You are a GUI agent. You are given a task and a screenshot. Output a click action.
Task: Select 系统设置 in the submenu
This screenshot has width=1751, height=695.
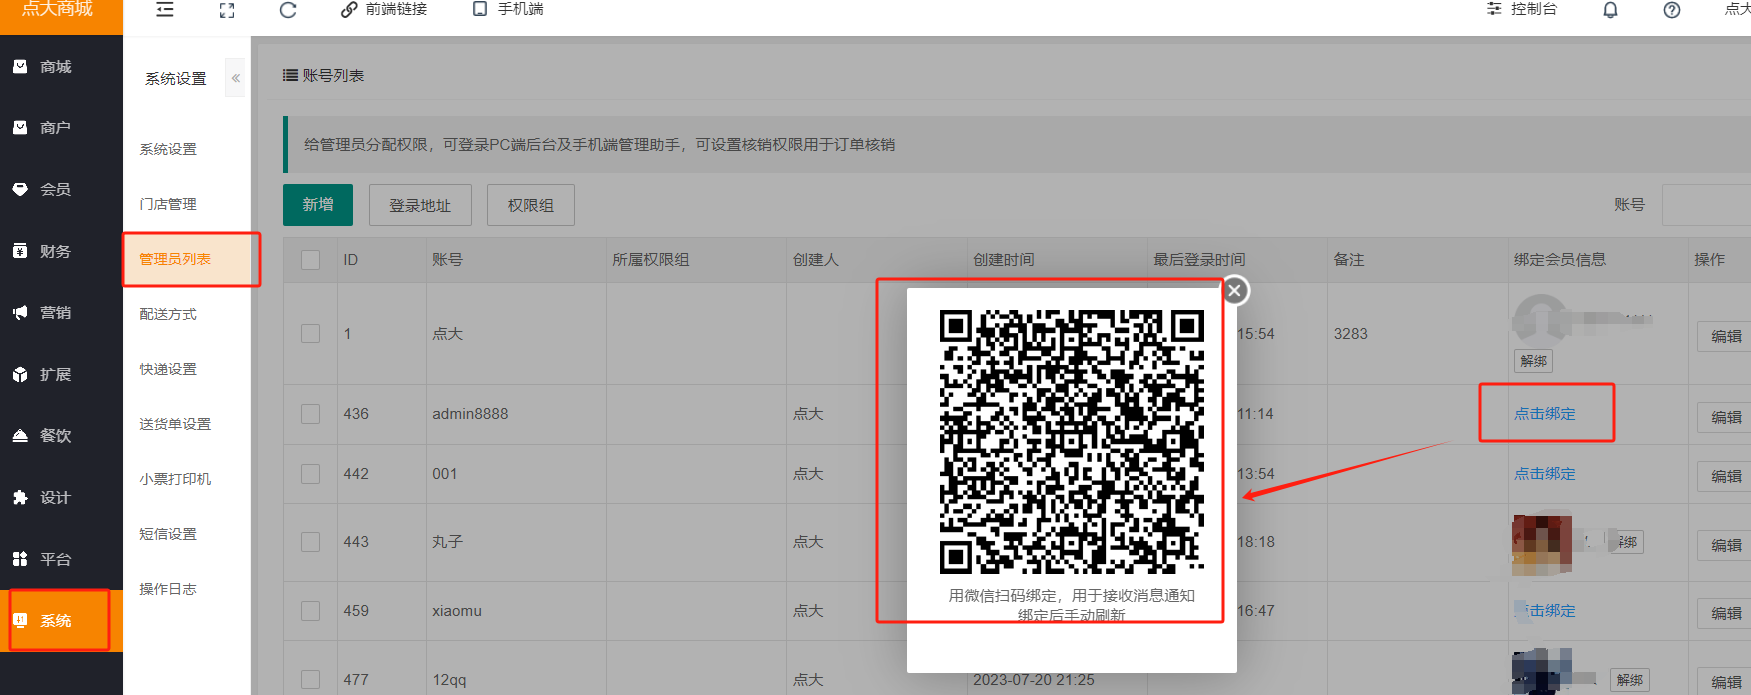point(168,149)
